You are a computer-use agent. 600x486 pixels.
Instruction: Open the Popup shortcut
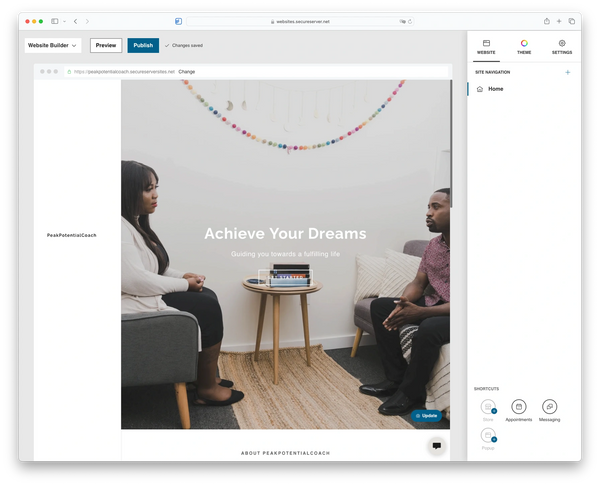[488, 439]
